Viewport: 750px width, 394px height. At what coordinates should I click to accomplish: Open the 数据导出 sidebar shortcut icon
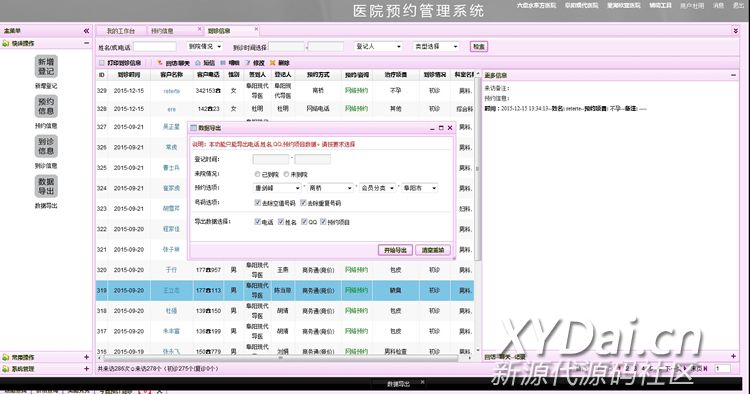click(x=46, y=186)
